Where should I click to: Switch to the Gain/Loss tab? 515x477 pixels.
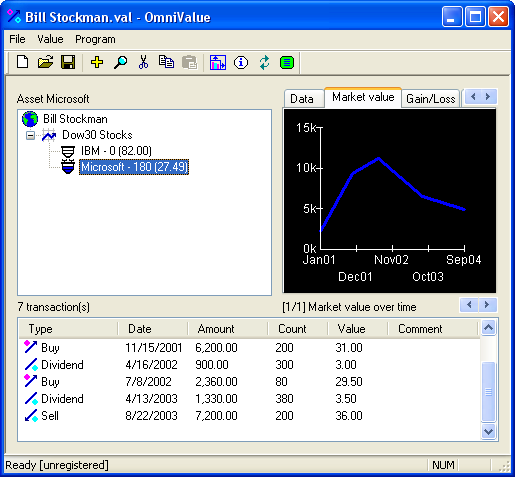430,99
